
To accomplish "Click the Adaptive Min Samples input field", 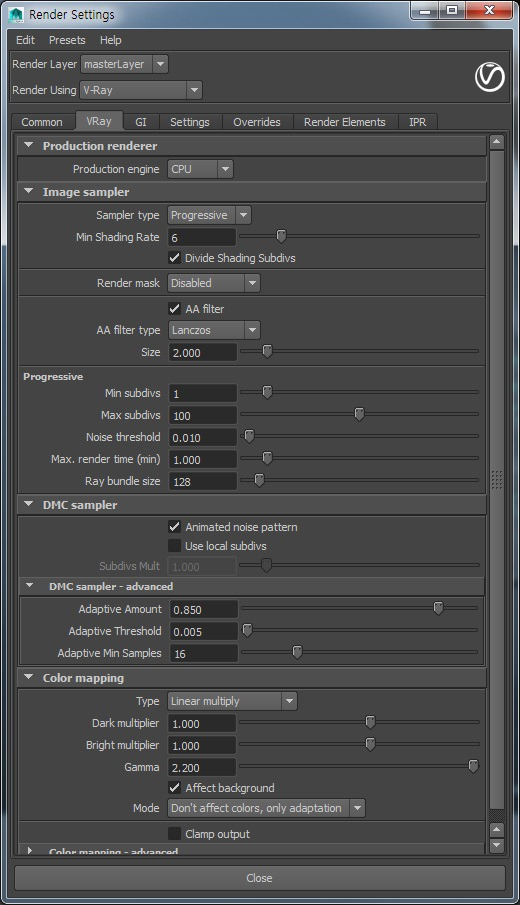I will pos(204,653).
